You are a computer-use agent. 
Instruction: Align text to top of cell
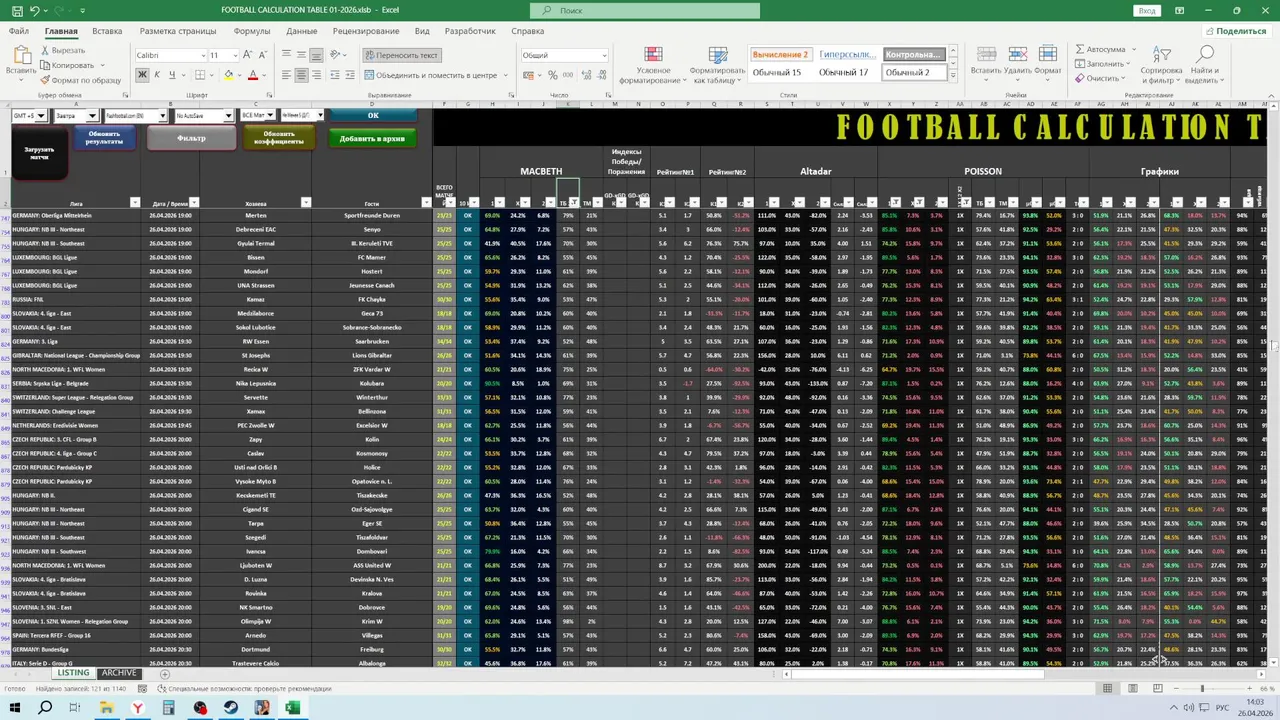pos(286,55)
